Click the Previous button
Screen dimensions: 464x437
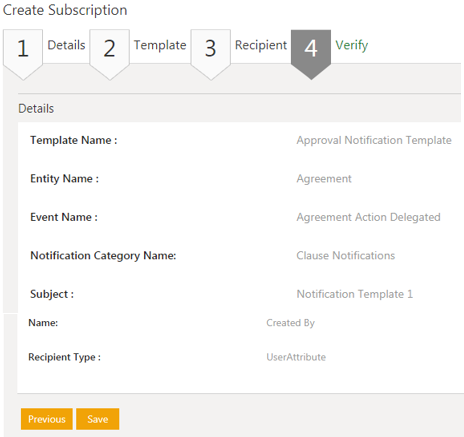47,419
